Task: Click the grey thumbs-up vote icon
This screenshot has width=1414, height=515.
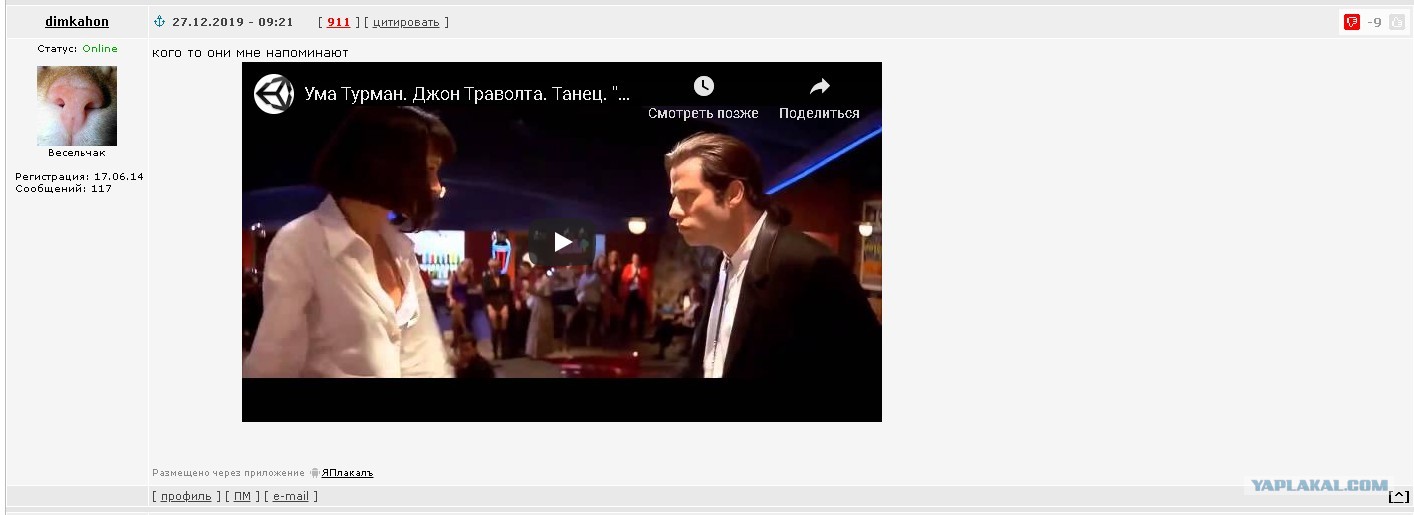Action: pos(1397,22)
